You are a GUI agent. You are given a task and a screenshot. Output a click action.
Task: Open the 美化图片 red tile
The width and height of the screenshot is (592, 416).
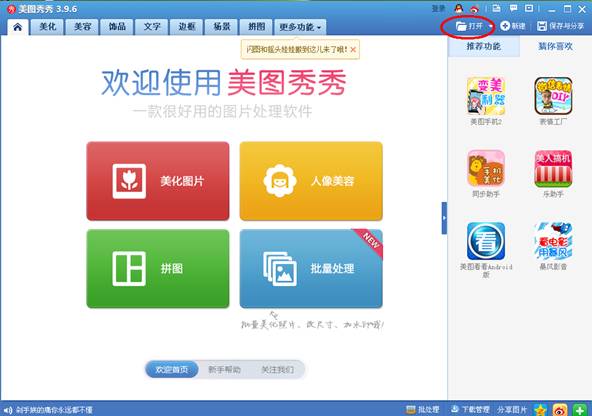[158, 181]
